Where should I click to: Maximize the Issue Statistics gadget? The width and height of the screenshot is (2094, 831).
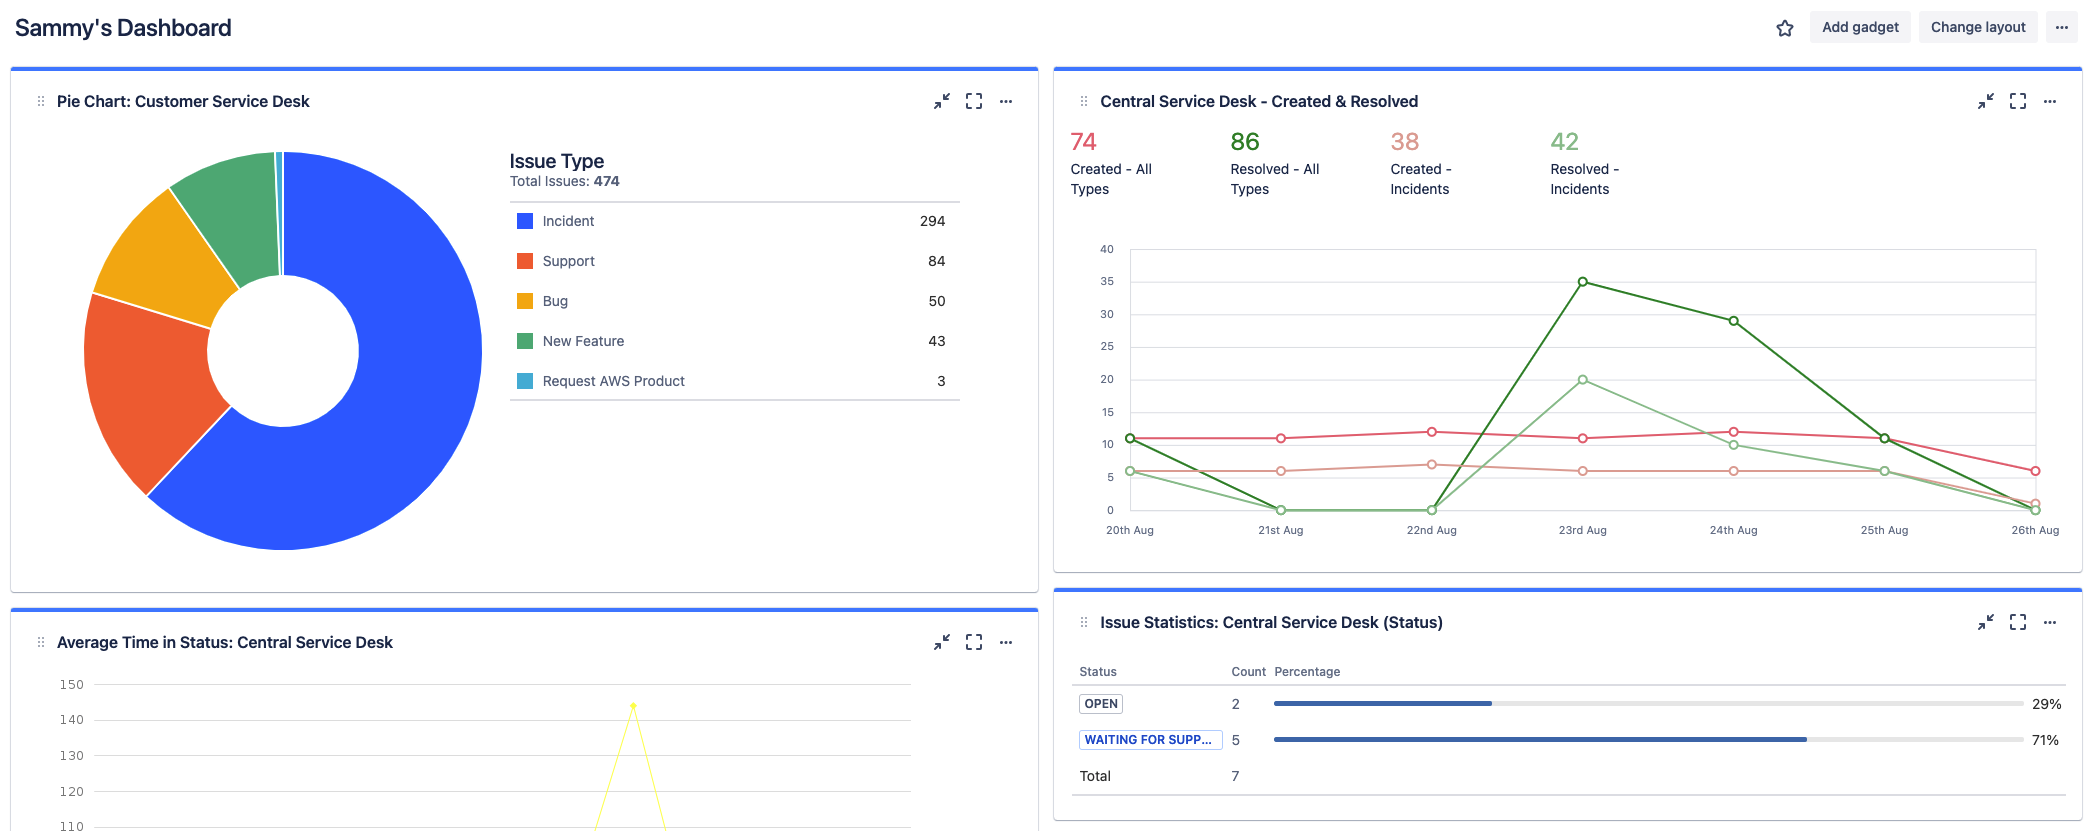coord(2017,622)
